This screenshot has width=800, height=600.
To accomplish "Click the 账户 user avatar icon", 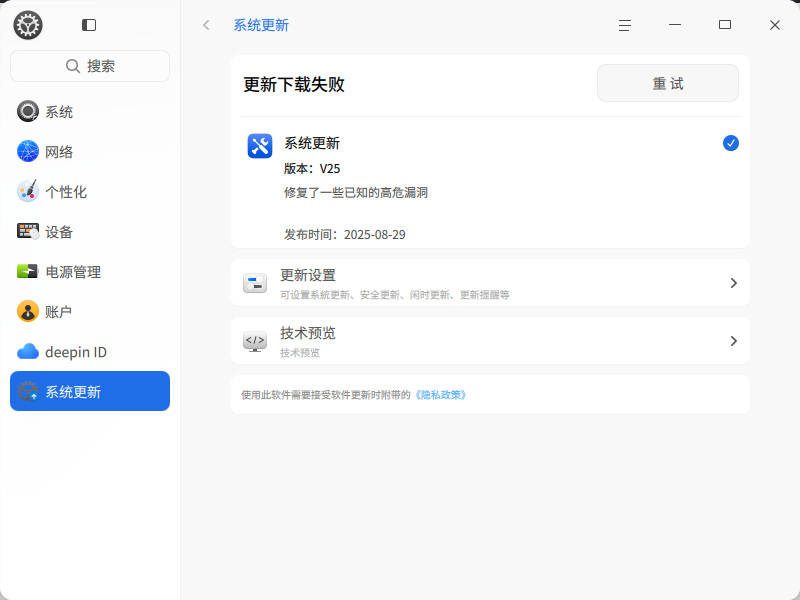I will pos(28,311).
